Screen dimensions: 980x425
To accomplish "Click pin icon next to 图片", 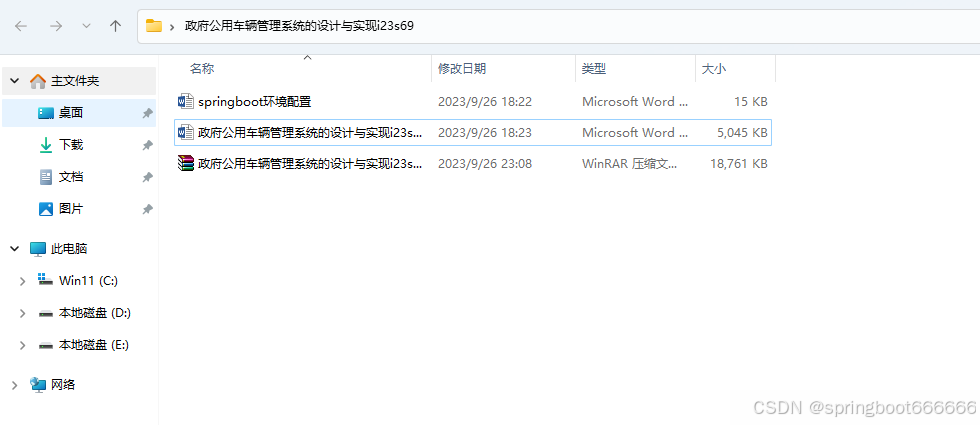I will pos(147,209).
